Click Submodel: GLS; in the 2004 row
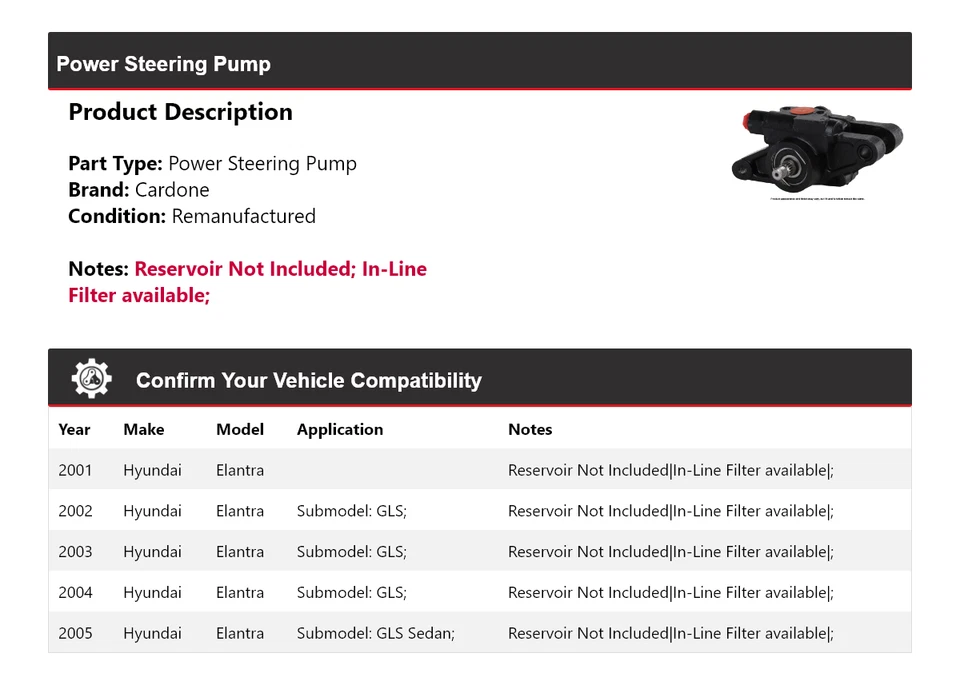 click(352, 593)
